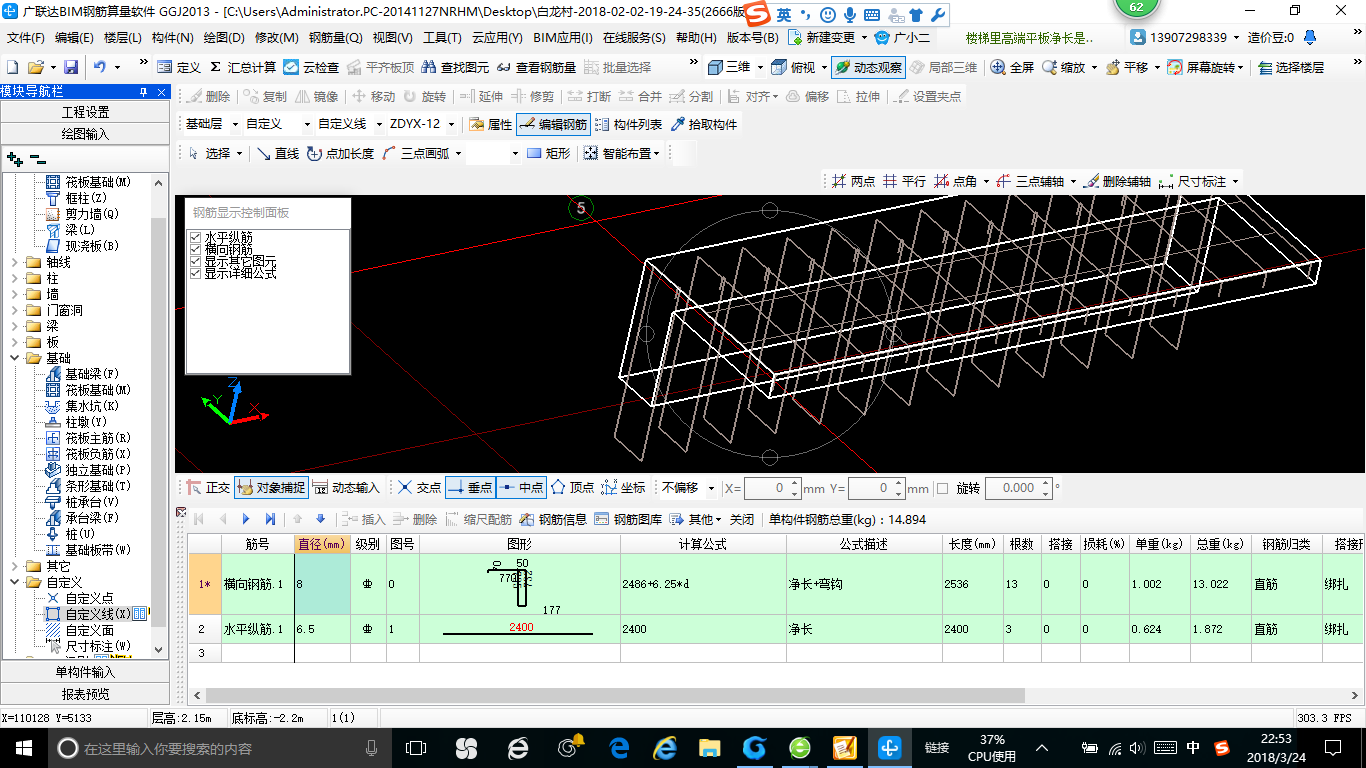1366x768 pixels.
Task: Toggle 垂点 perpendicular snap
Action: tap(470, 488)
